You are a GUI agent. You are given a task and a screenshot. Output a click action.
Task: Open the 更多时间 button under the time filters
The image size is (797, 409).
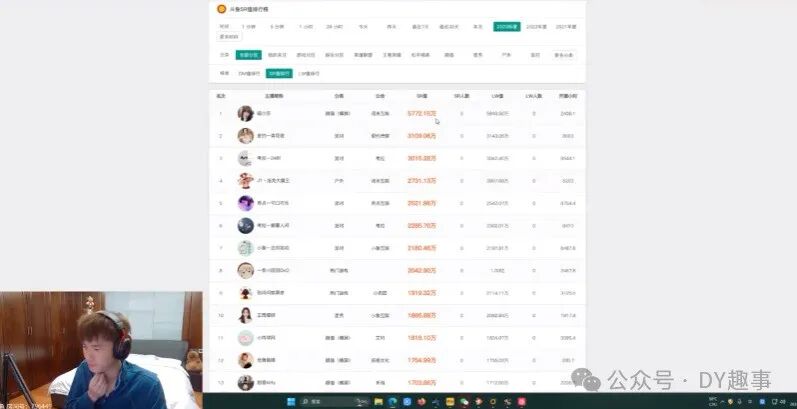coord(229,37)
